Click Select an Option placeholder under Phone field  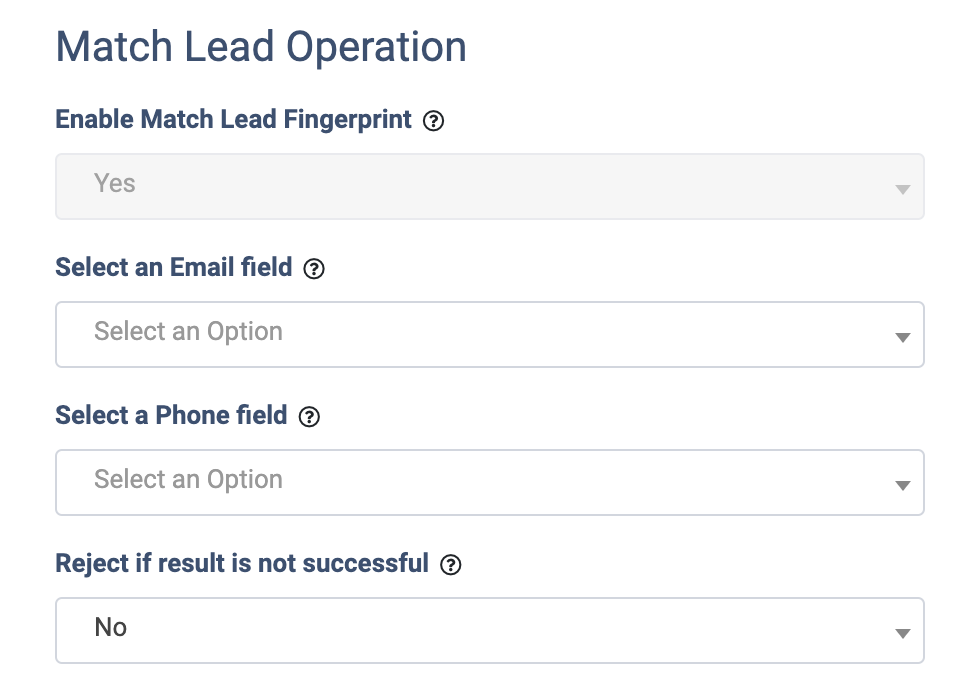click(x=188, y=480)
